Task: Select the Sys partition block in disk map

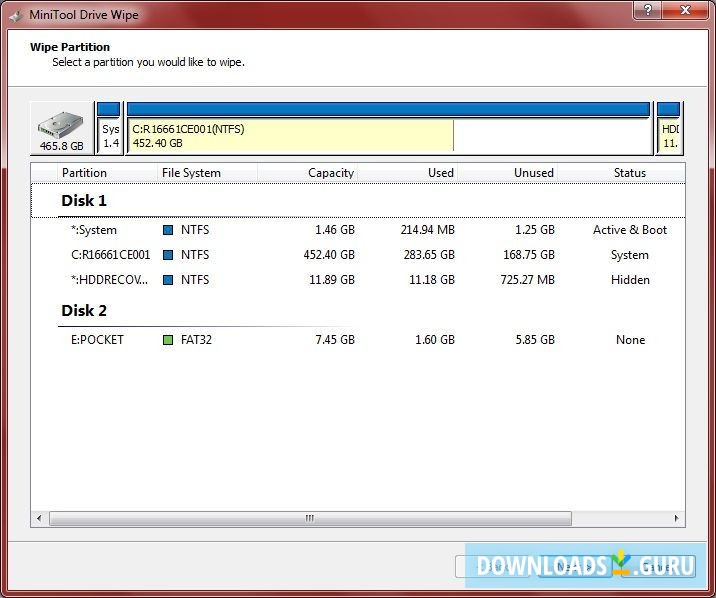Action: click(x=110, y=128)
